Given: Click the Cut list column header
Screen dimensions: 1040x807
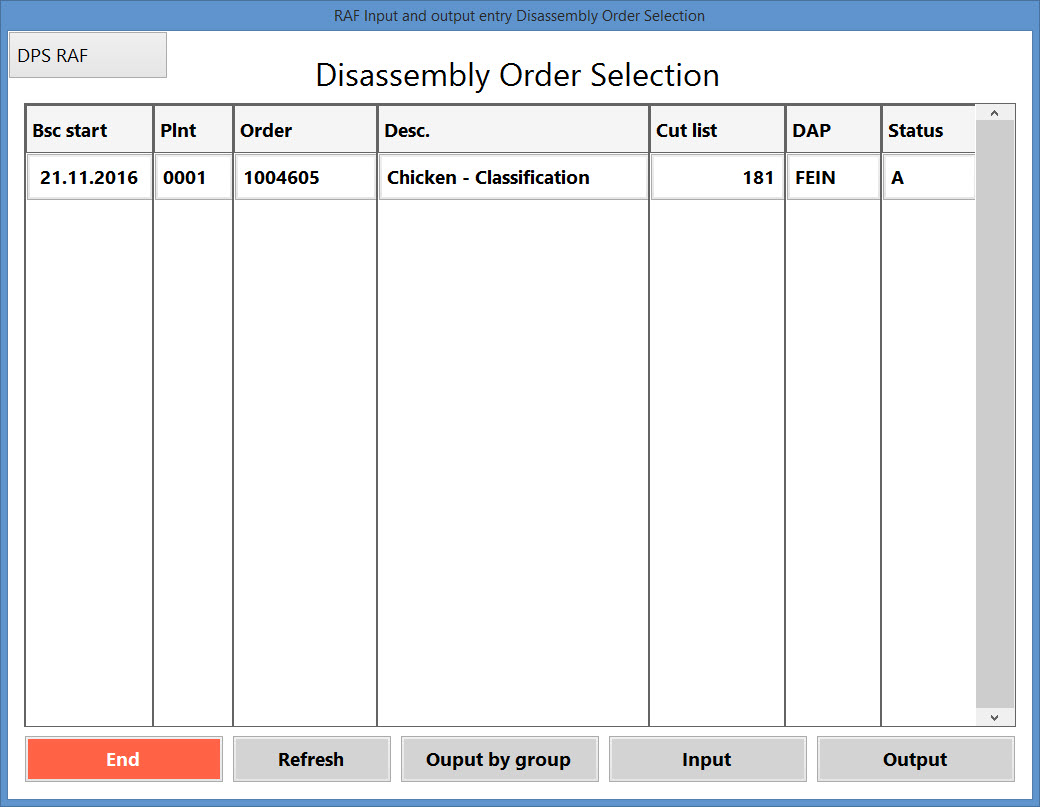Looking at the screenshot, I should (717, 131).
